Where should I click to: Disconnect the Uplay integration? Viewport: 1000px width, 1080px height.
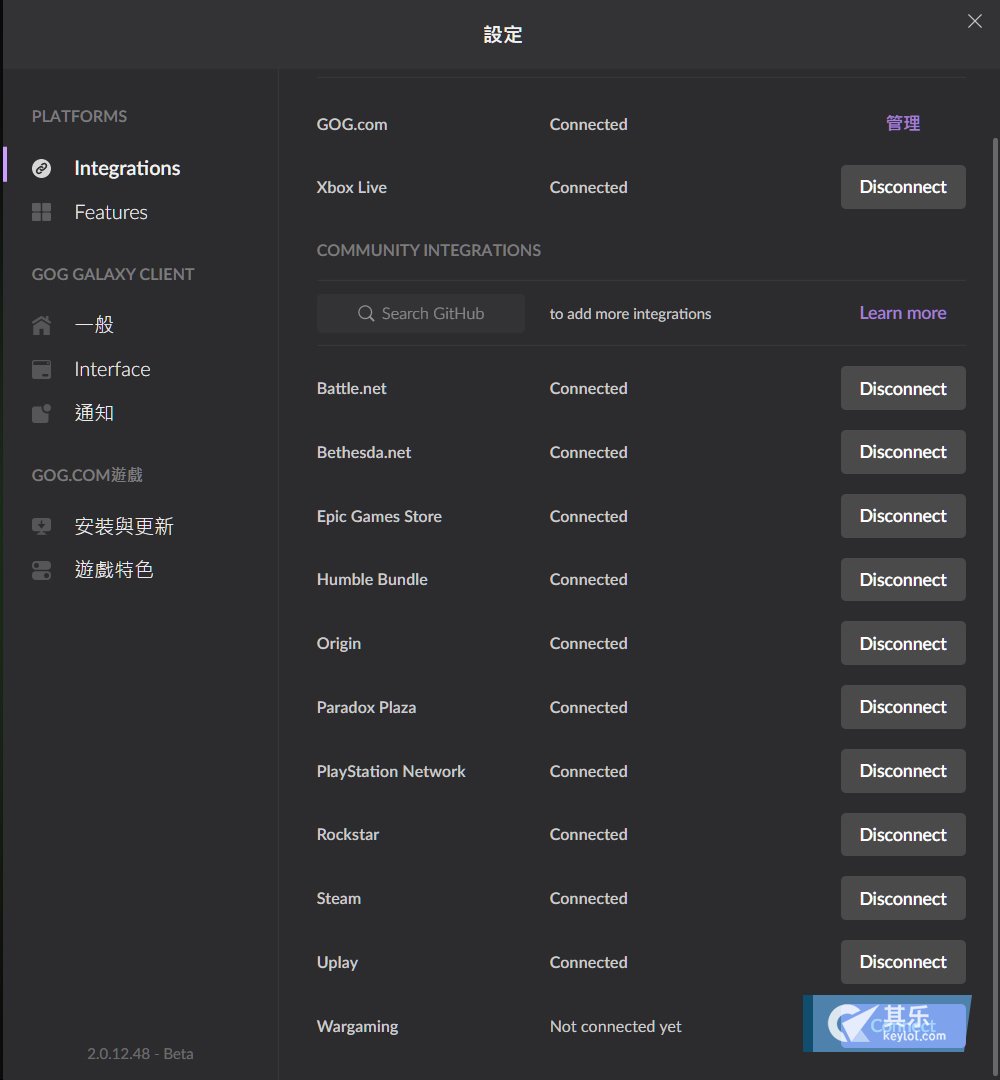903,962
